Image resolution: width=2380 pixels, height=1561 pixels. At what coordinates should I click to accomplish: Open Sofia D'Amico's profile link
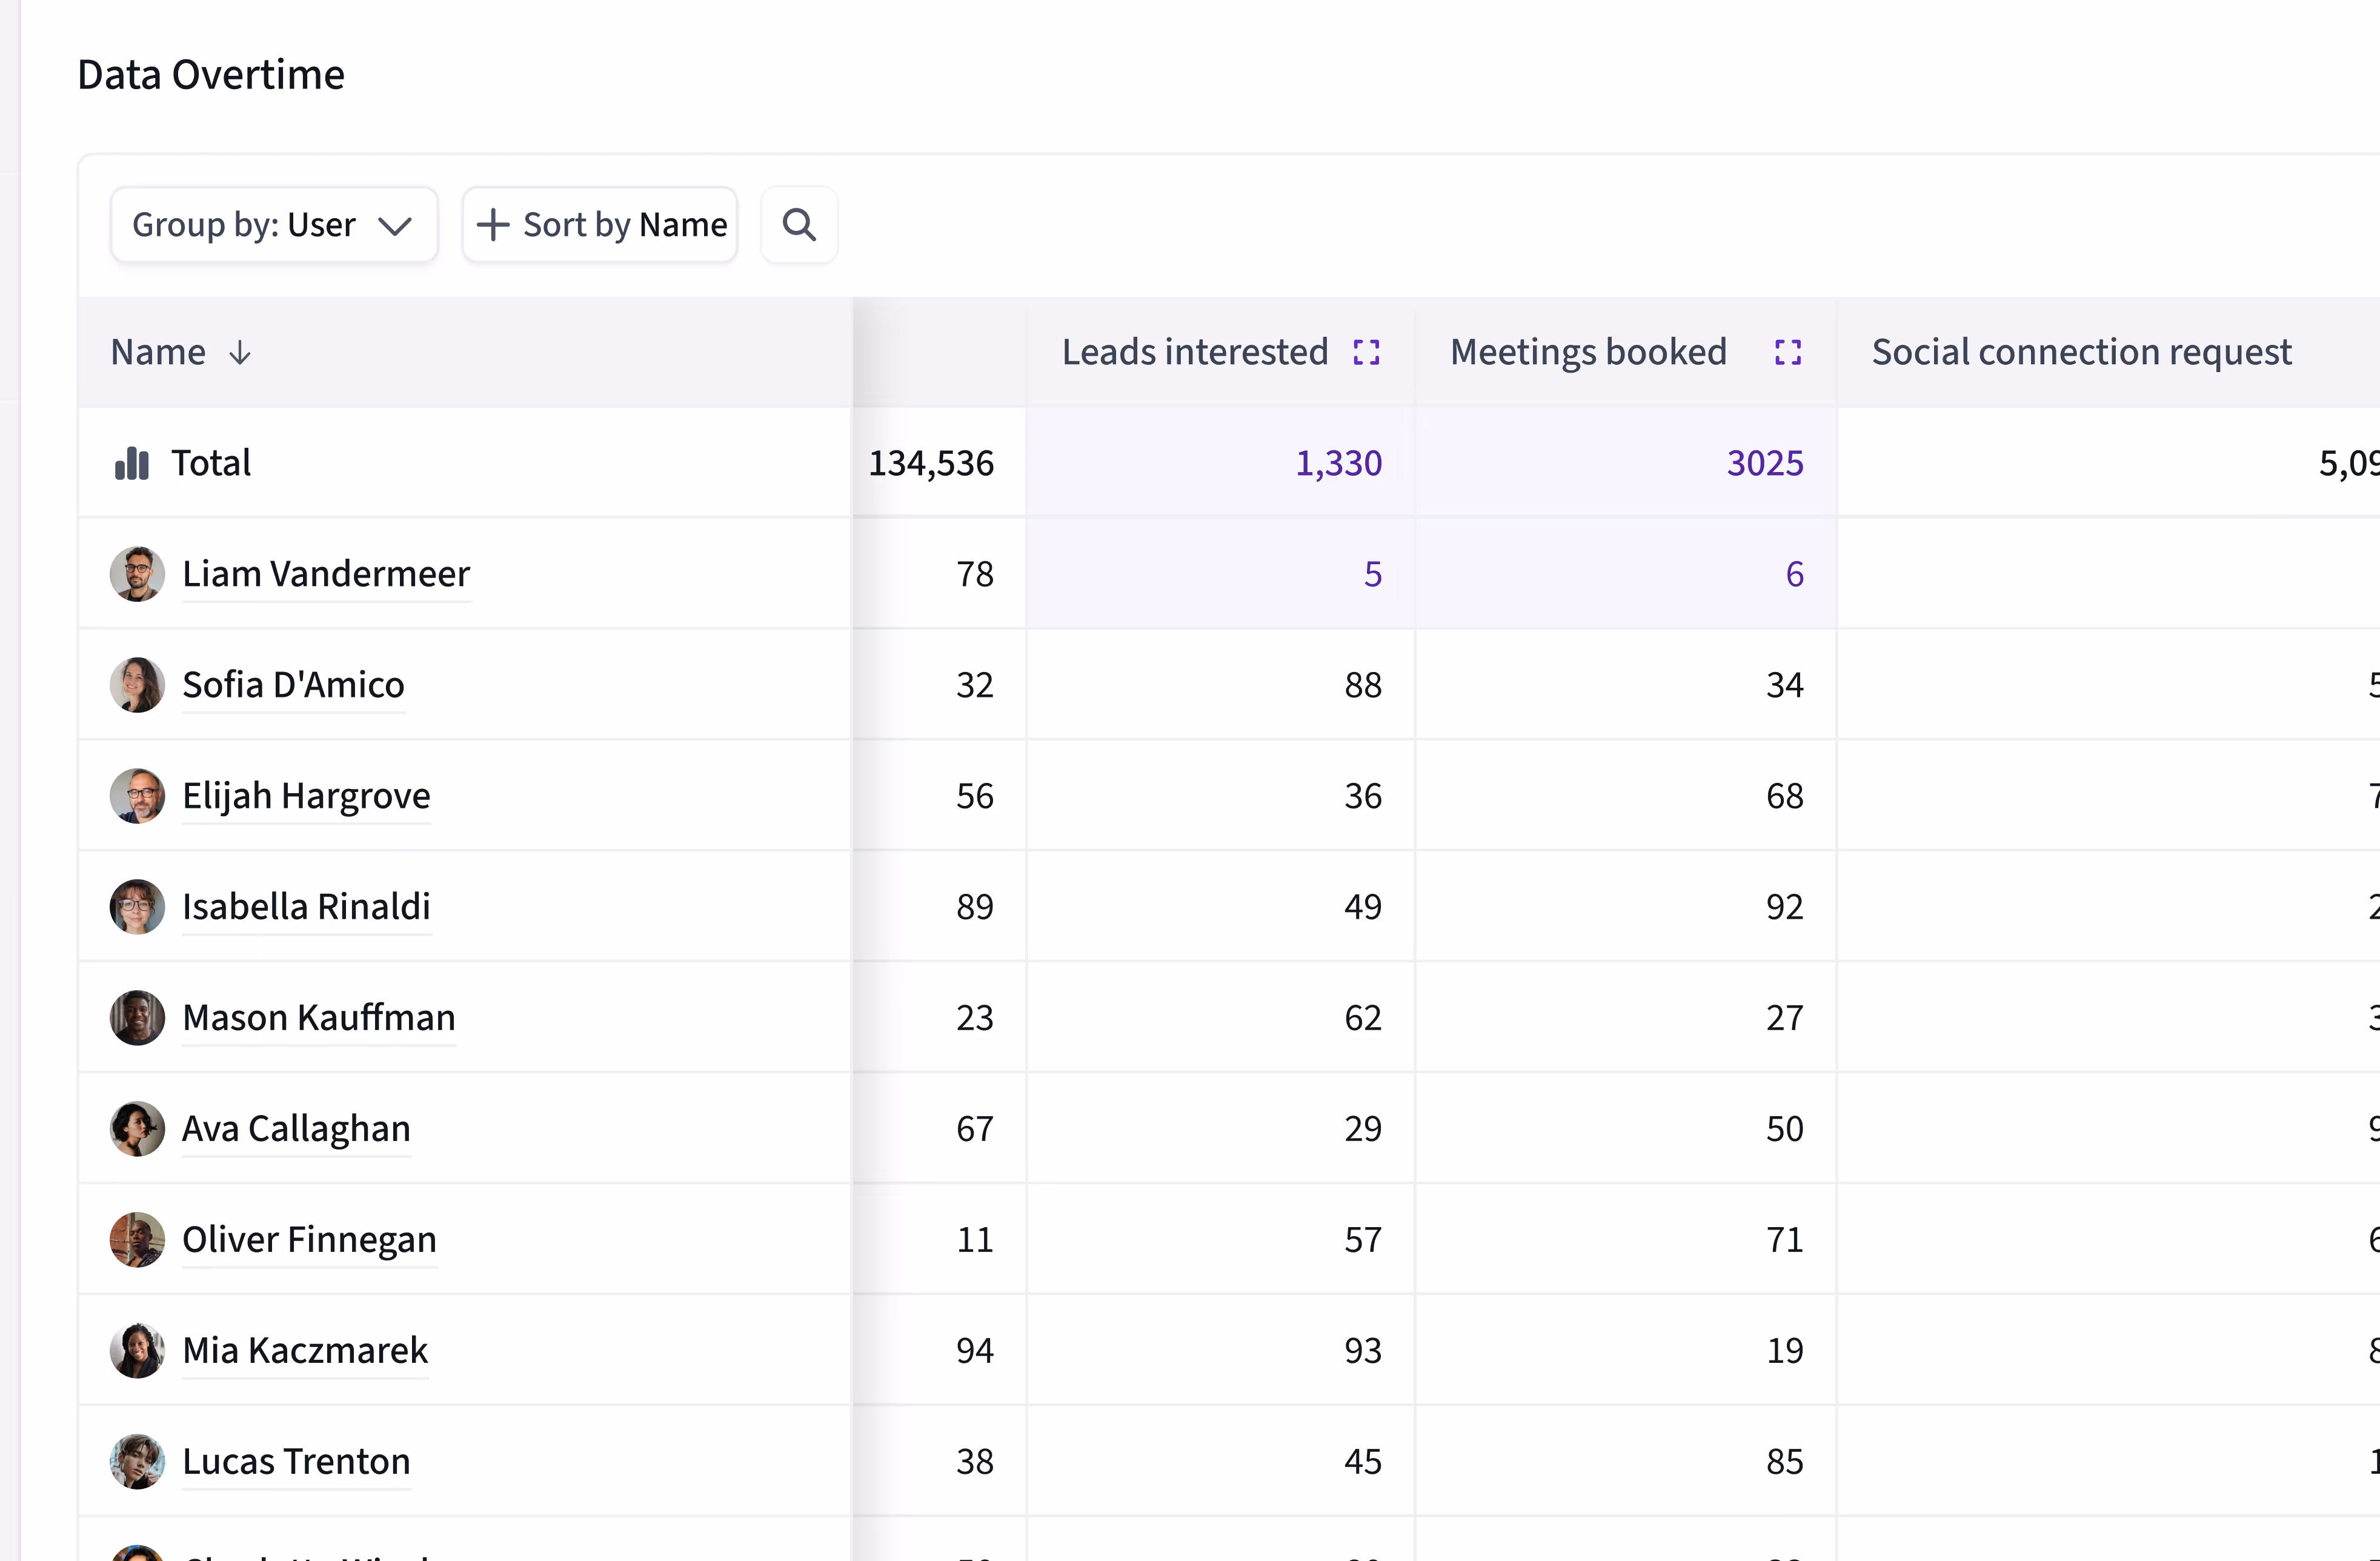coord(293,685)
